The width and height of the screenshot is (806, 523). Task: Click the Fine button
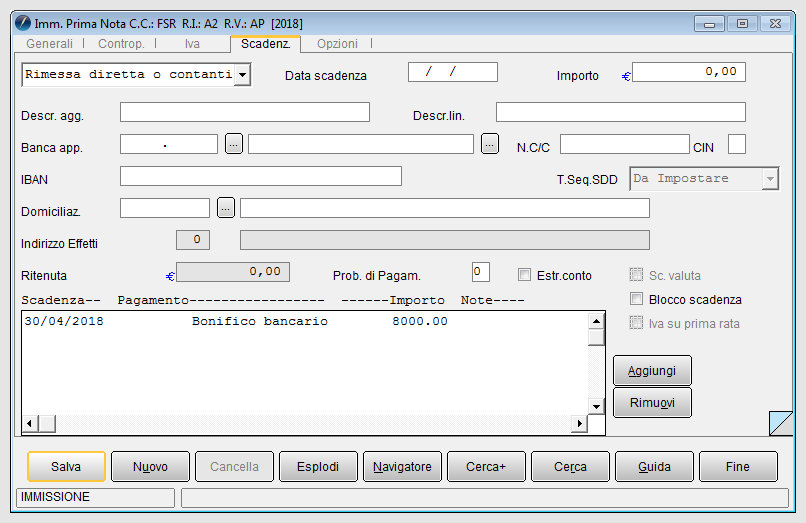click(x=738, y=466)
